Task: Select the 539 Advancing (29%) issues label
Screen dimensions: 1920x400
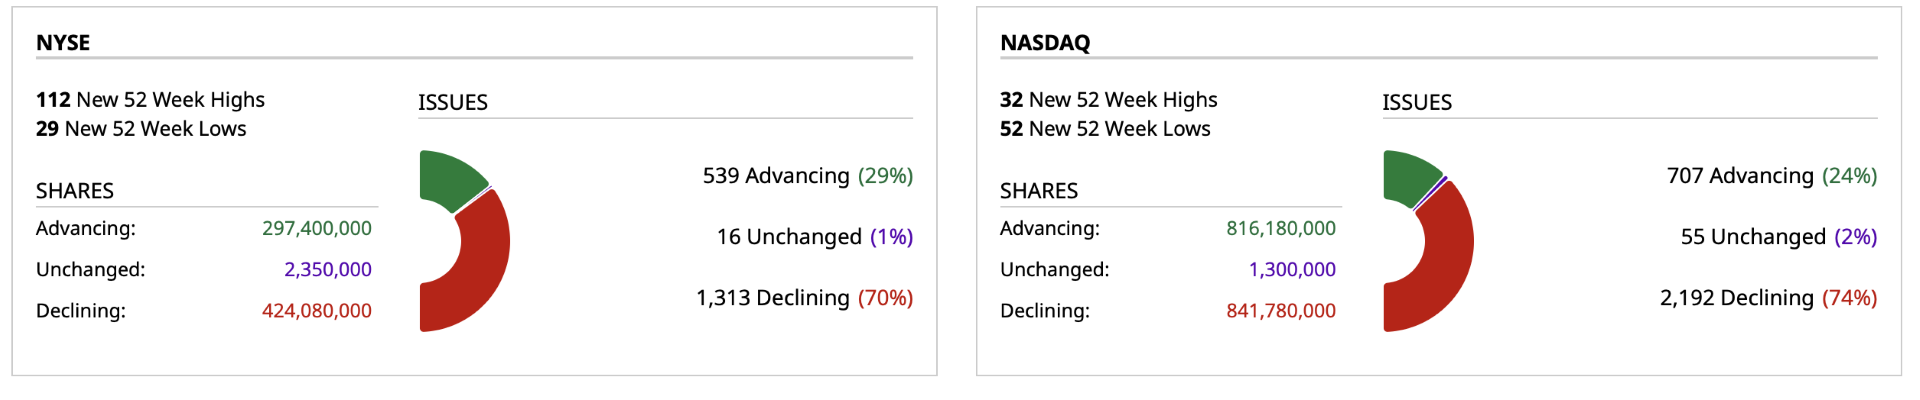Action: tap(807, 176)
